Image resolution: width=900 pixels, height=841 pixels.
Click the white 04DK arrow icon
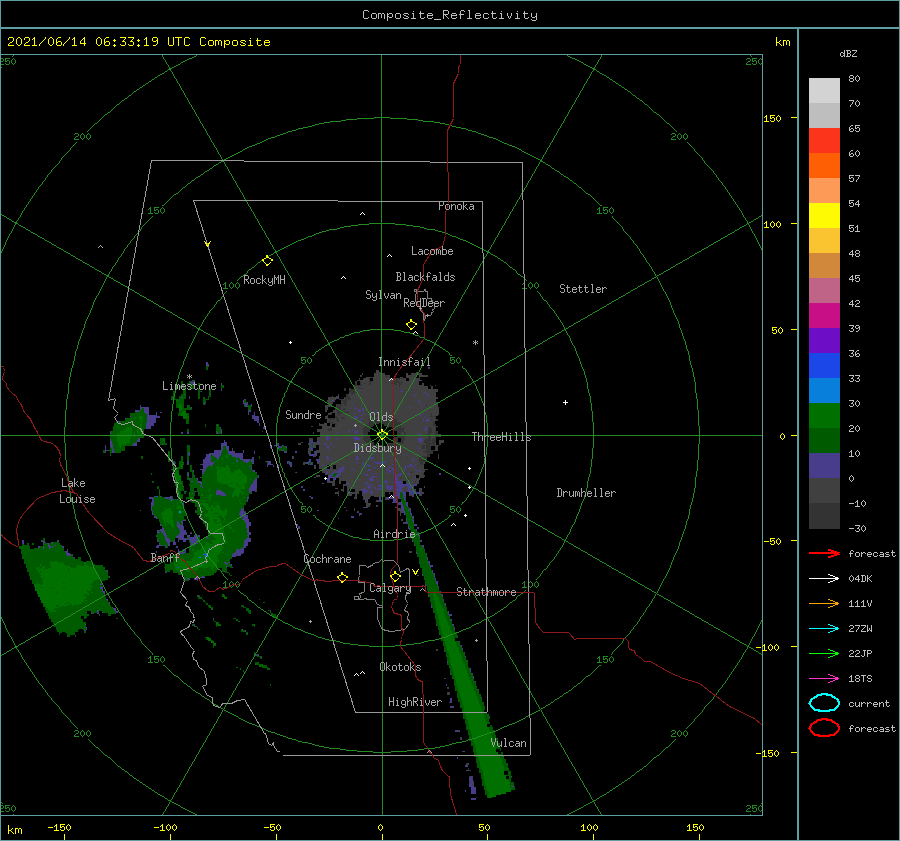(x=824, y=579)
